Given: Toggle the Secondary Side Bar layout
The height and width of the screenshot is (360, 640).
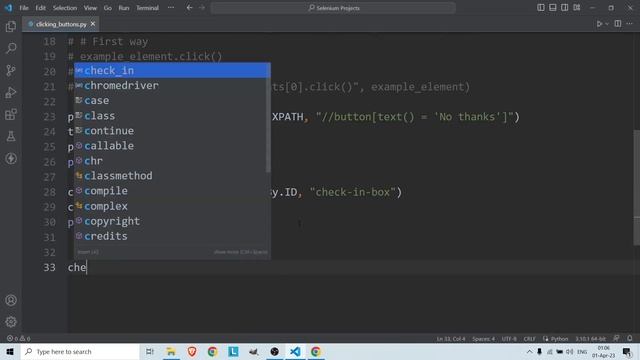Looking at the screenshot, I should (x=564, y=8).
